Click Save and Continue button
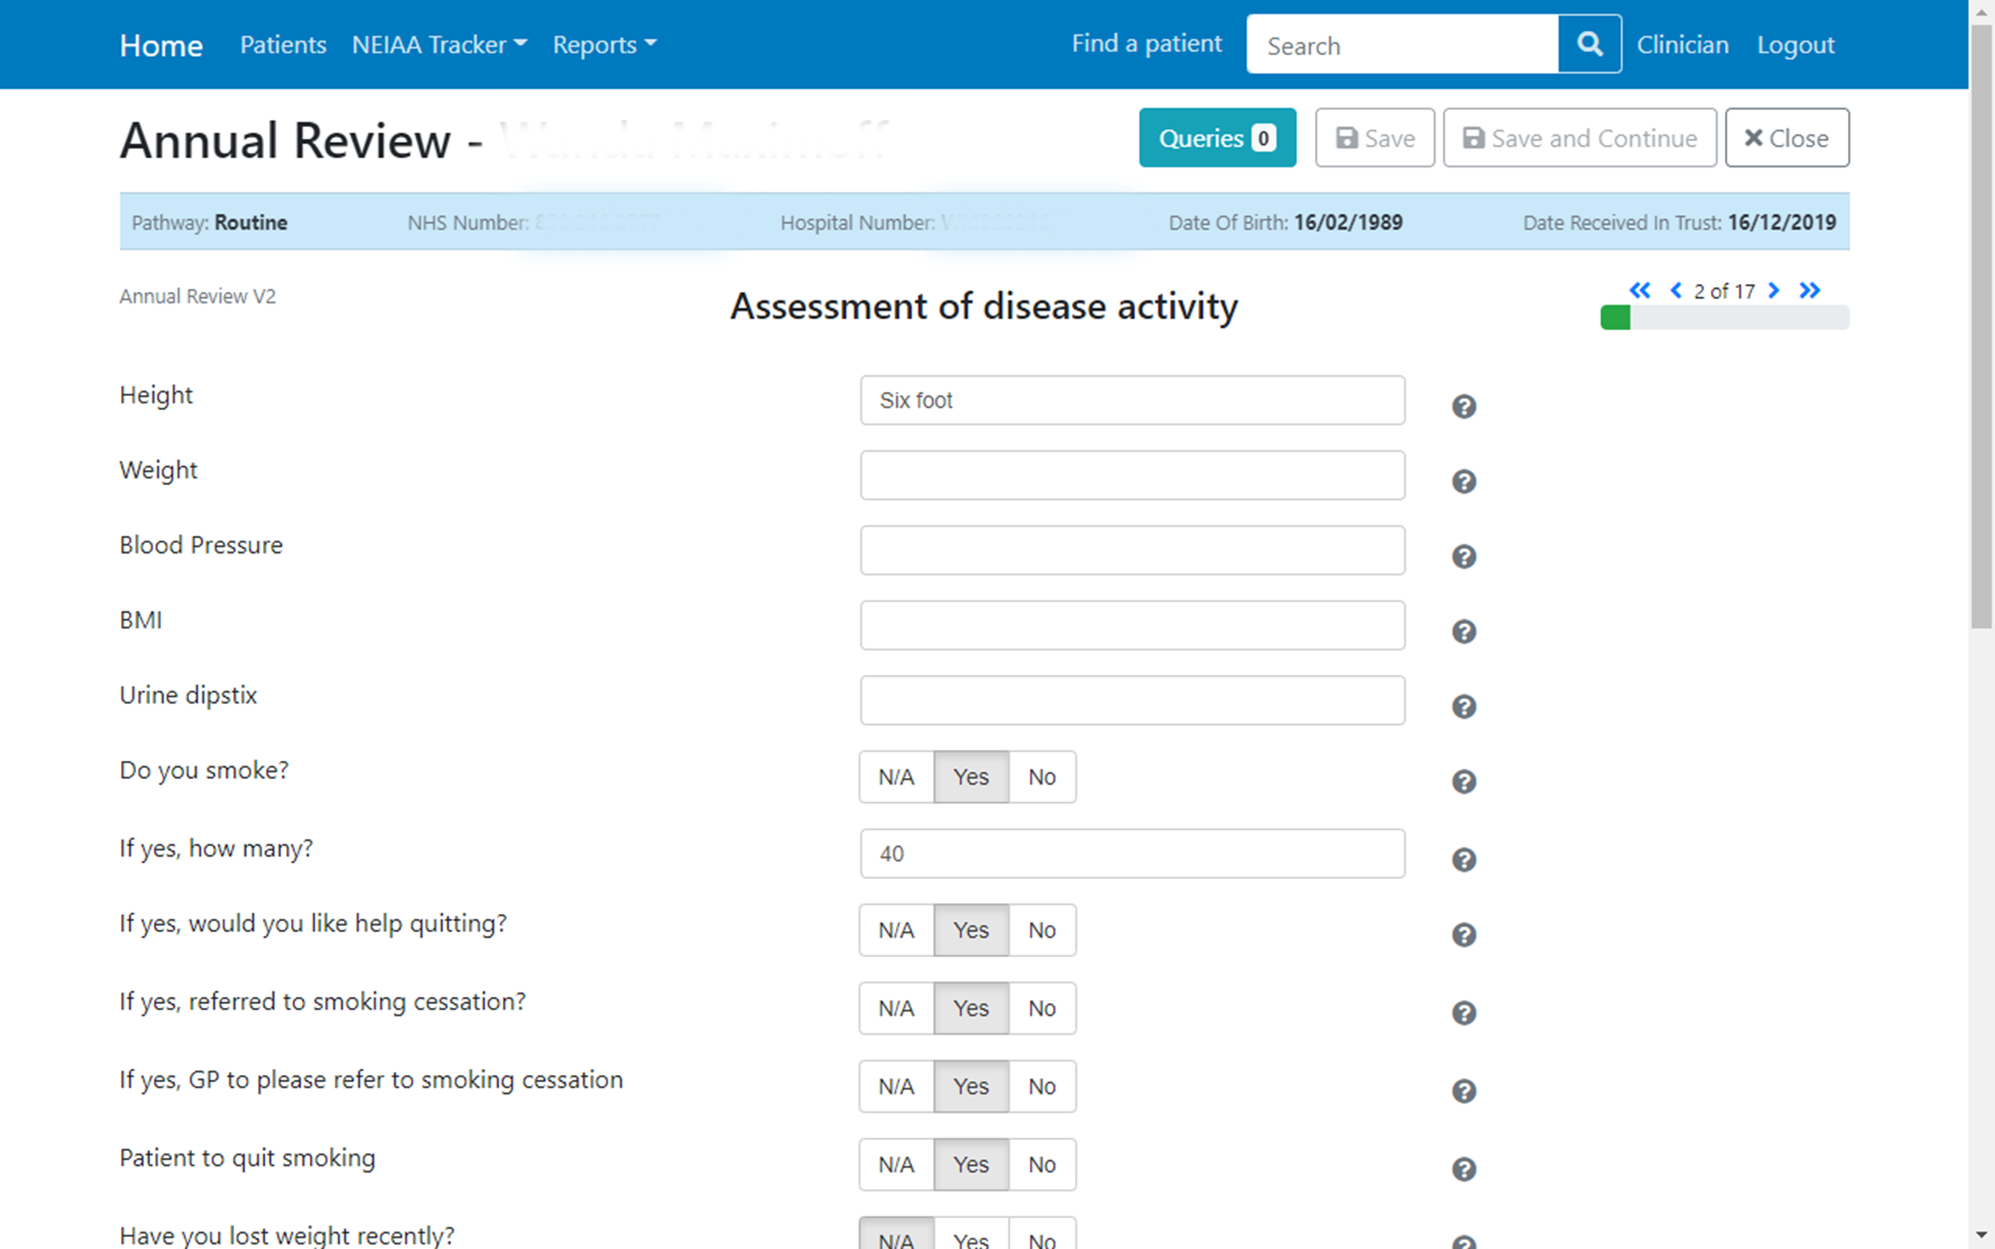 tap(1580, 138)
